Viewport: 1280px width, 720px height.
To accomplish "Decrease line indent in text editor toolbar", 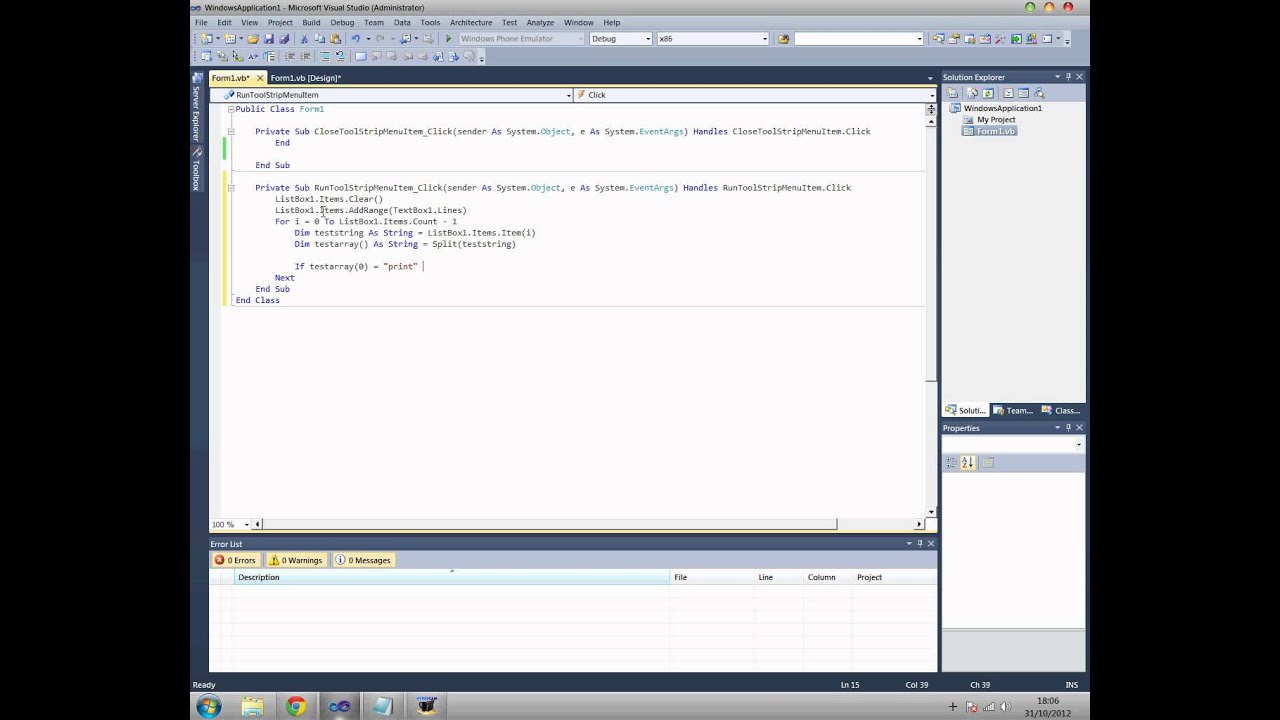I will (x=289, y=57).
